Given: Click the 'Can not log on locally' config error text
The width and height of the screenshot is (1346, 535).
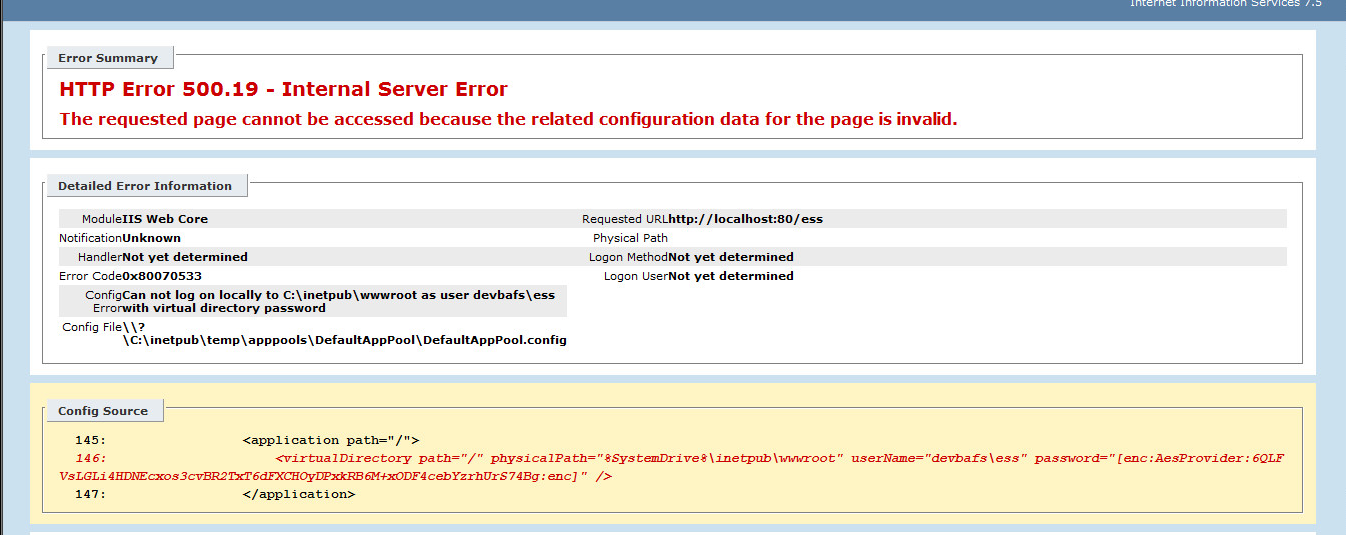Looking at the screenshot, I should point(338,301).
